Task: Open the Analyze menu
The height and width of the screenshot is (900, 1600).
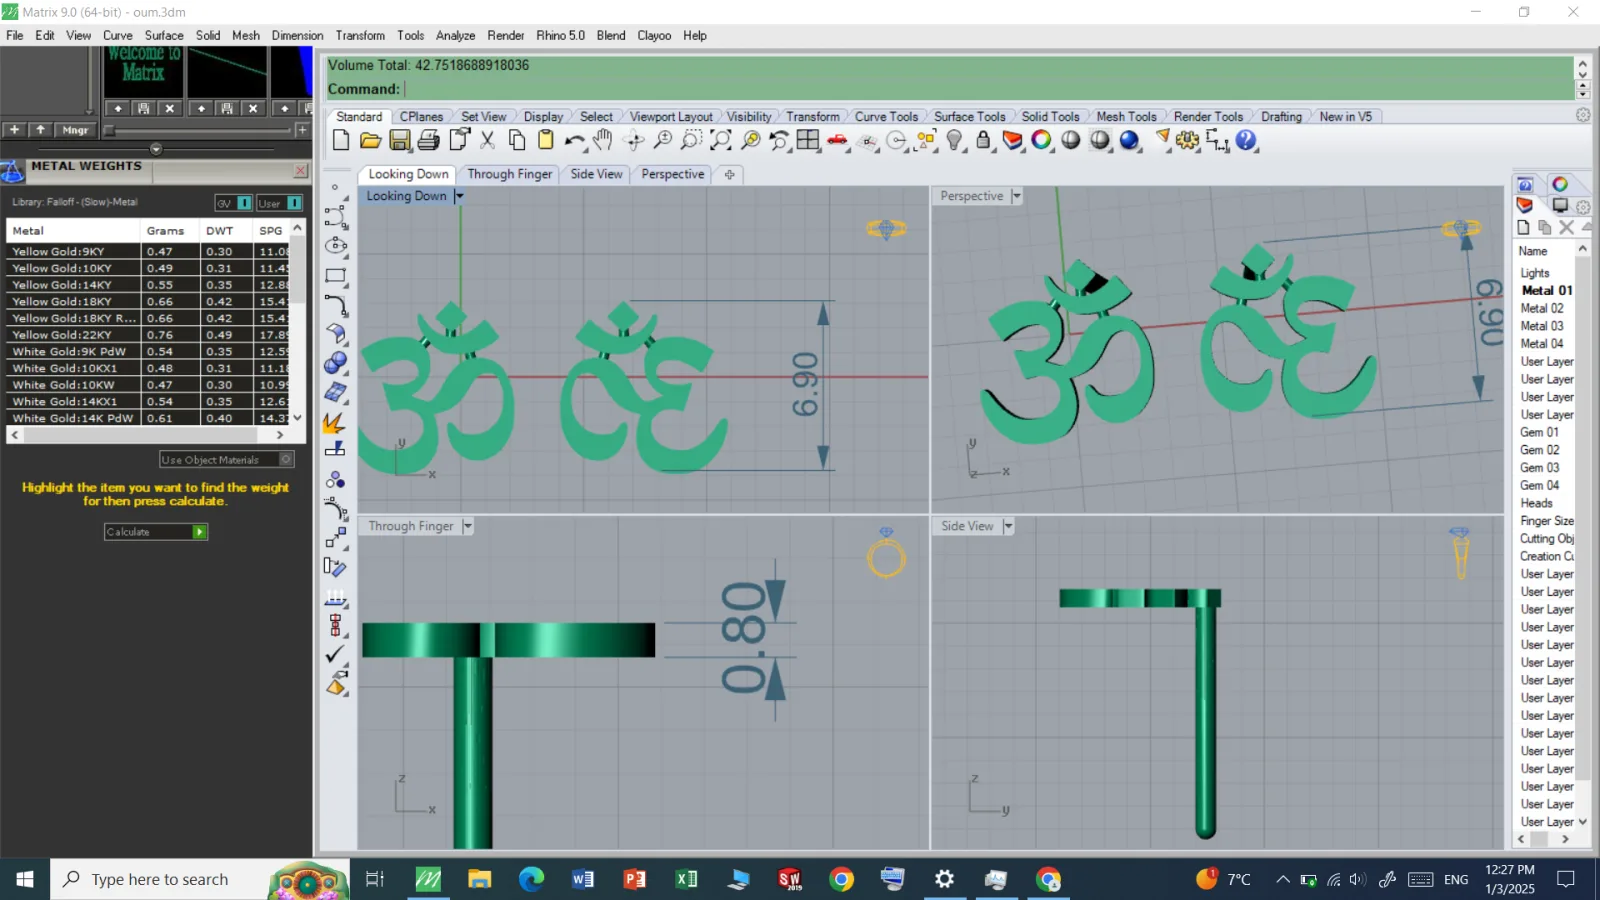Action: (455, 35)
